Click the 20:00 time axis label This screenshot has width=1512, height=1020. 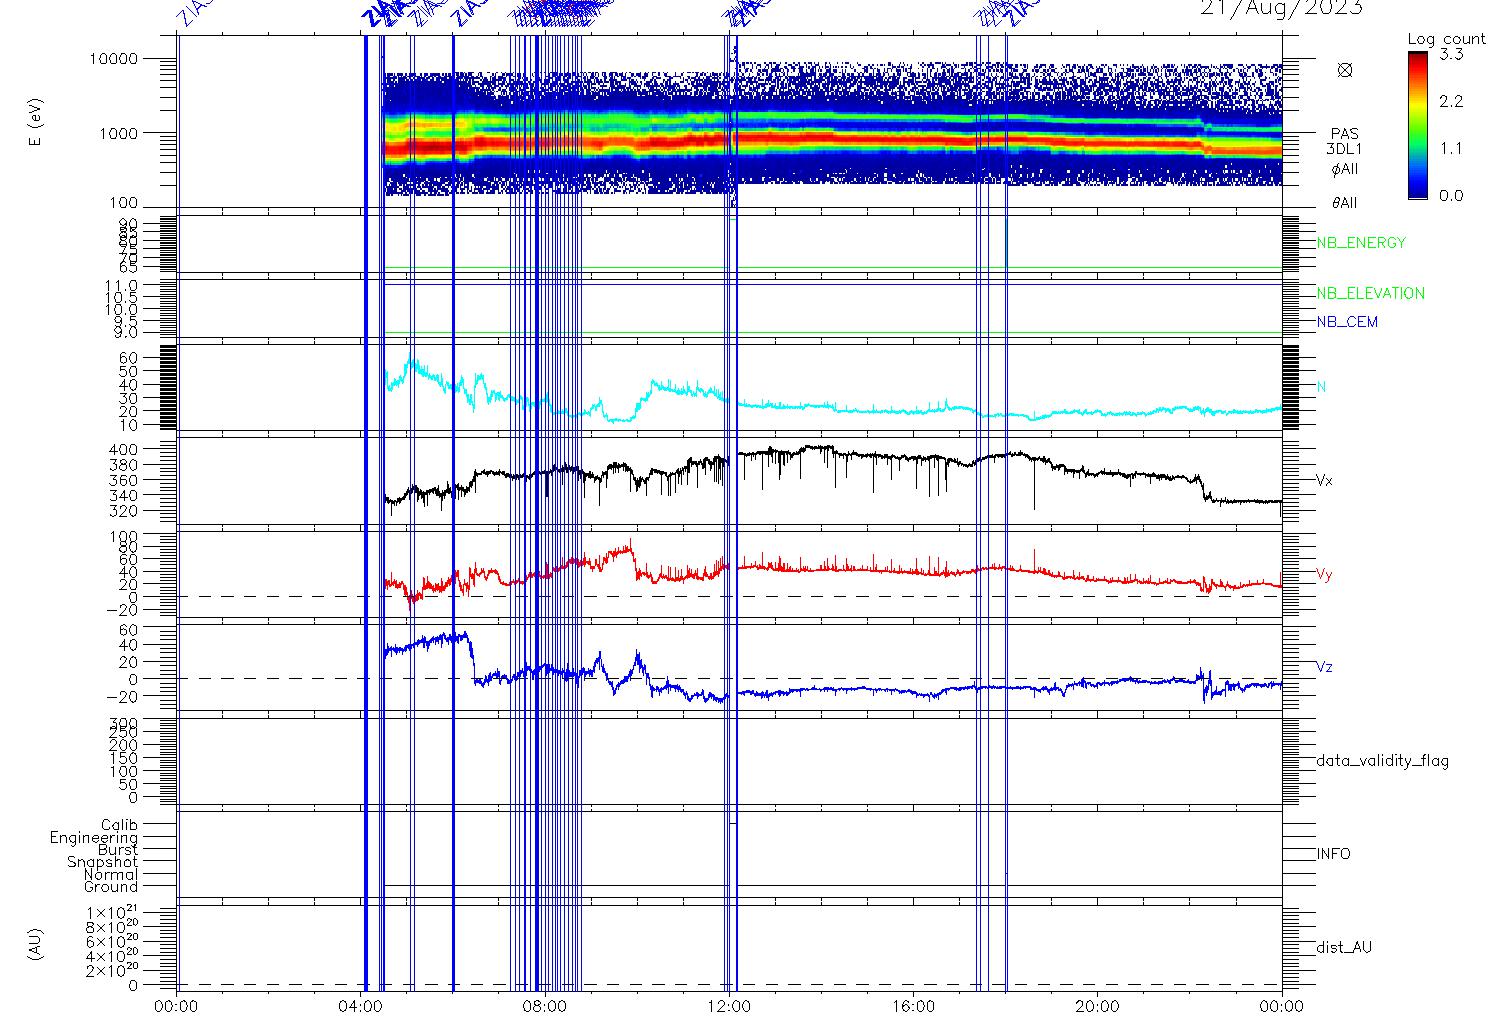(1098, 1006)
